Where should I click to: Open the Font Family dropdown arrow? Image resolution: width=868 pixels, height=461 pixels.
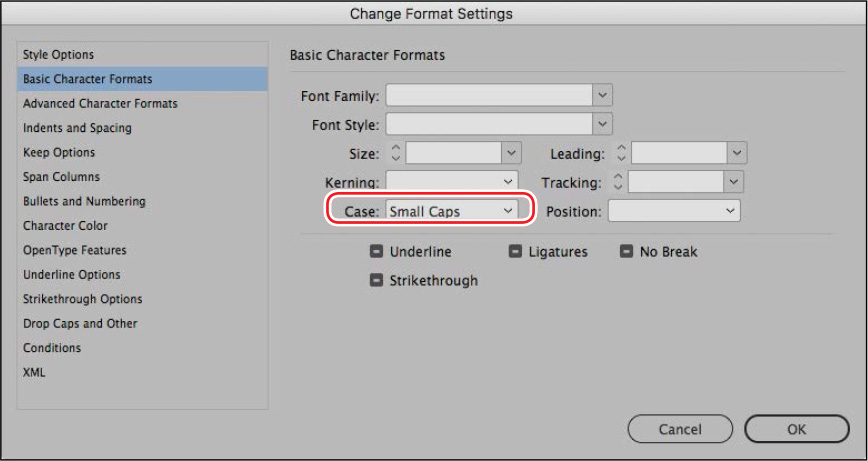pyautogui.click(x=603, y=95)
